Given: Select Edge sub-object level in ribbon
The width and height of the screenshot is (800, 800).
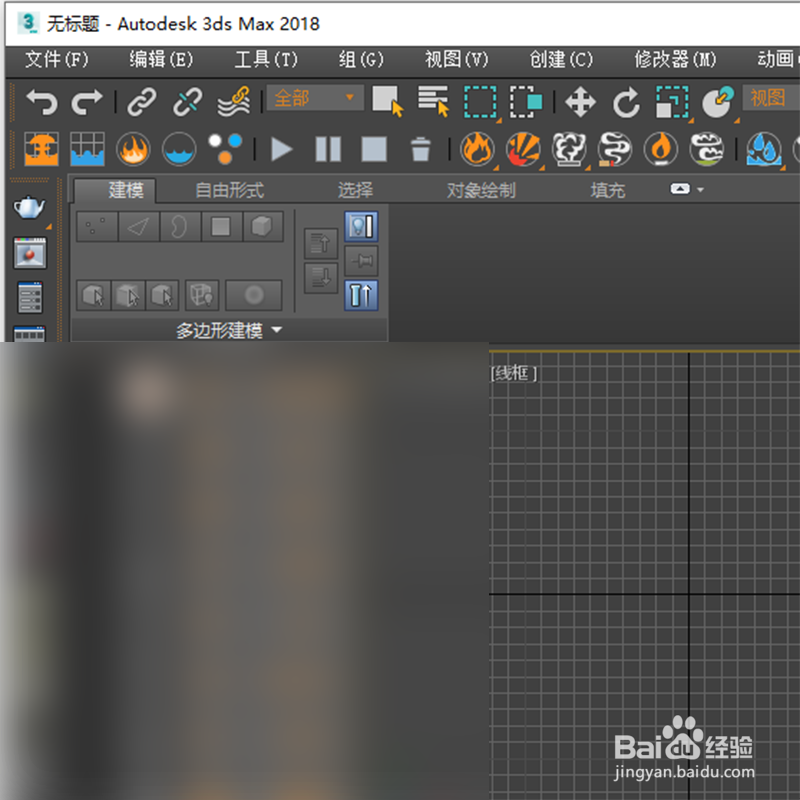Looking at the screenshot, I should (138, 226).
